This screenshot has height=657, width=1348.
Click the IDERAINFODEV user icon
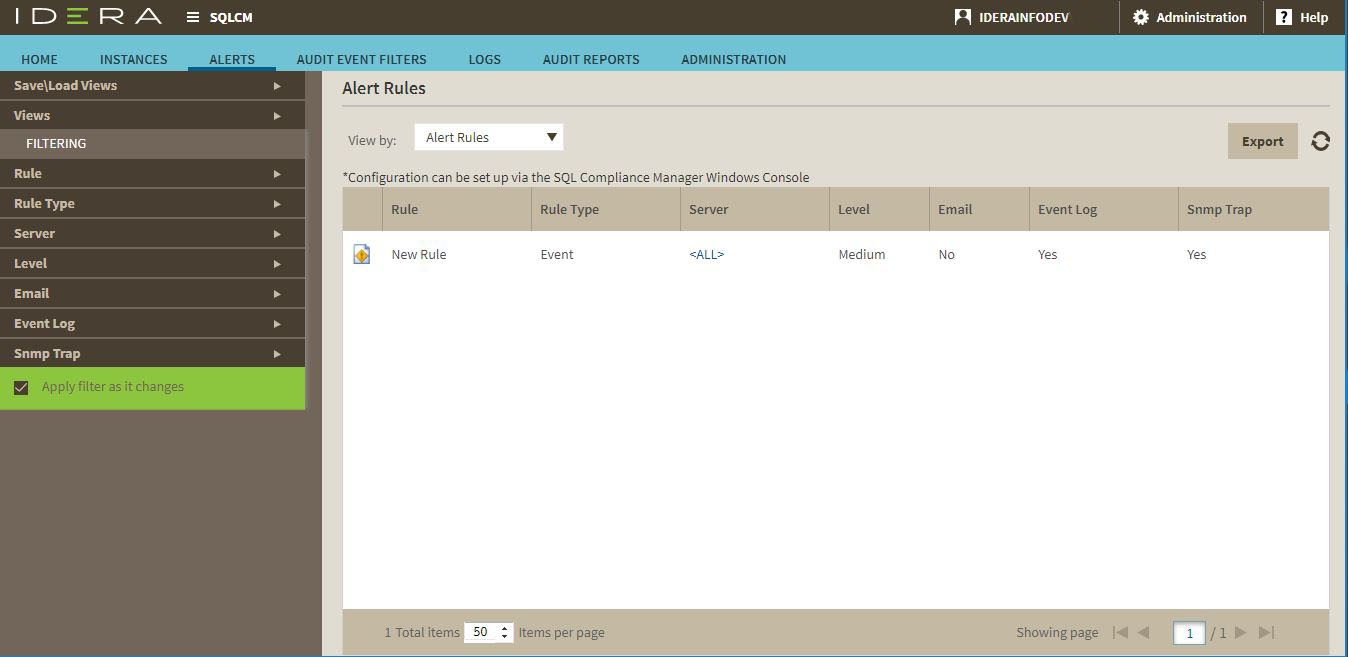pyautogui.click(x=962, y=17)
